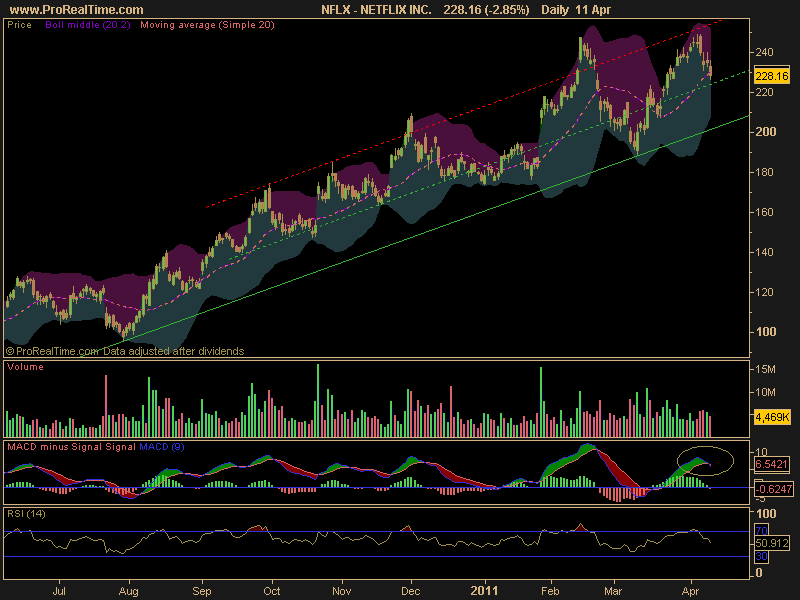Select the Volume panel label
This screenshot has width=800, height=600.
pos(26,367)
